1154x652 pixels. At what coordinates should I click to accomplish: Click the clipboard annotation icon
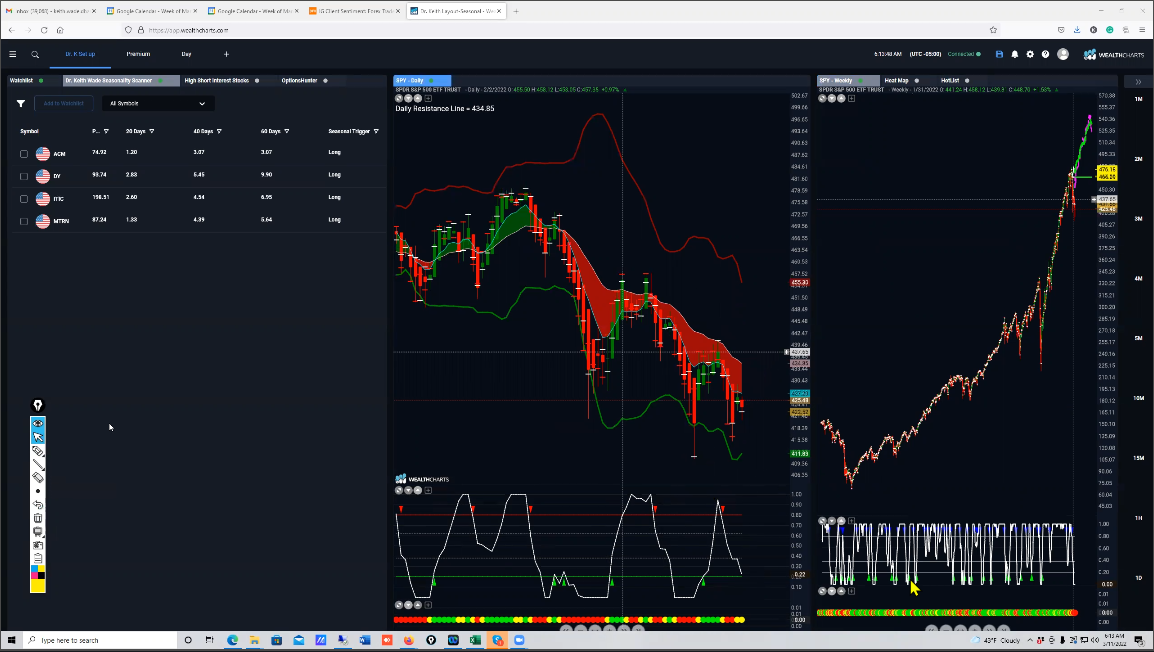[x=38, y=559]
